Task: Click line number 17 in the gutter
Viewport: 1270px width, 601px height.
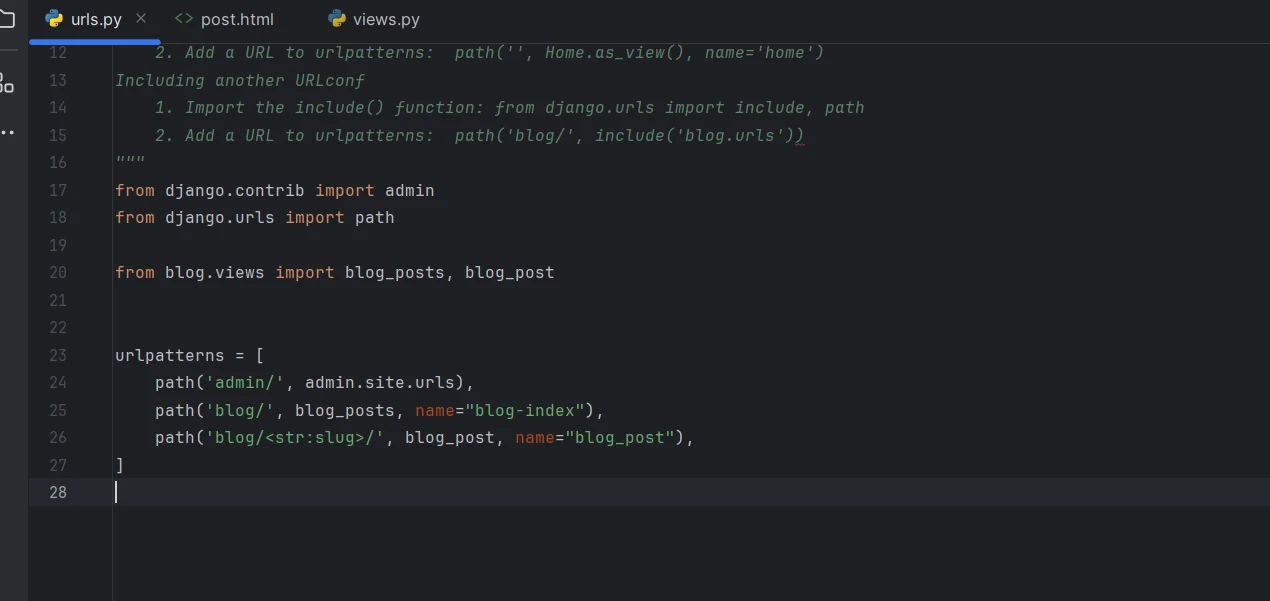Action: 57,190
